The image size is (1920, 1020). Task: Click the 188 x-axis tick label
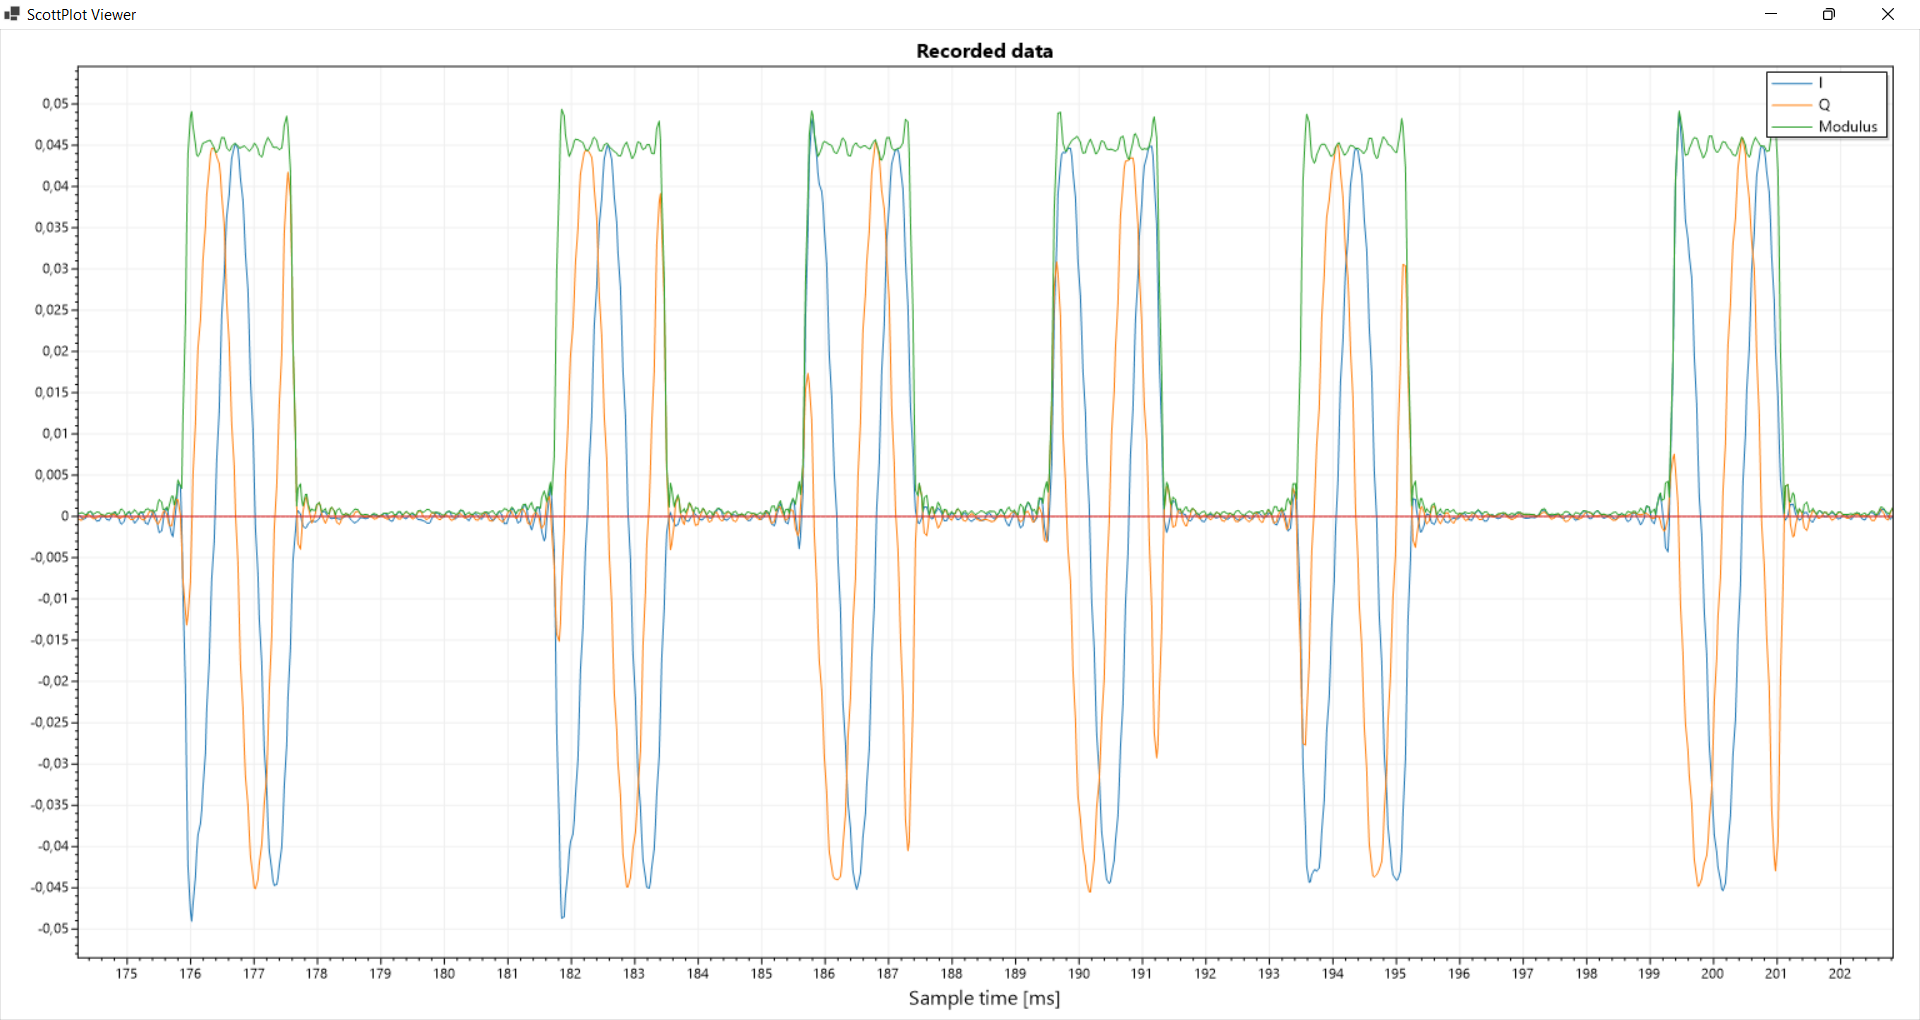tap(951, 973)
